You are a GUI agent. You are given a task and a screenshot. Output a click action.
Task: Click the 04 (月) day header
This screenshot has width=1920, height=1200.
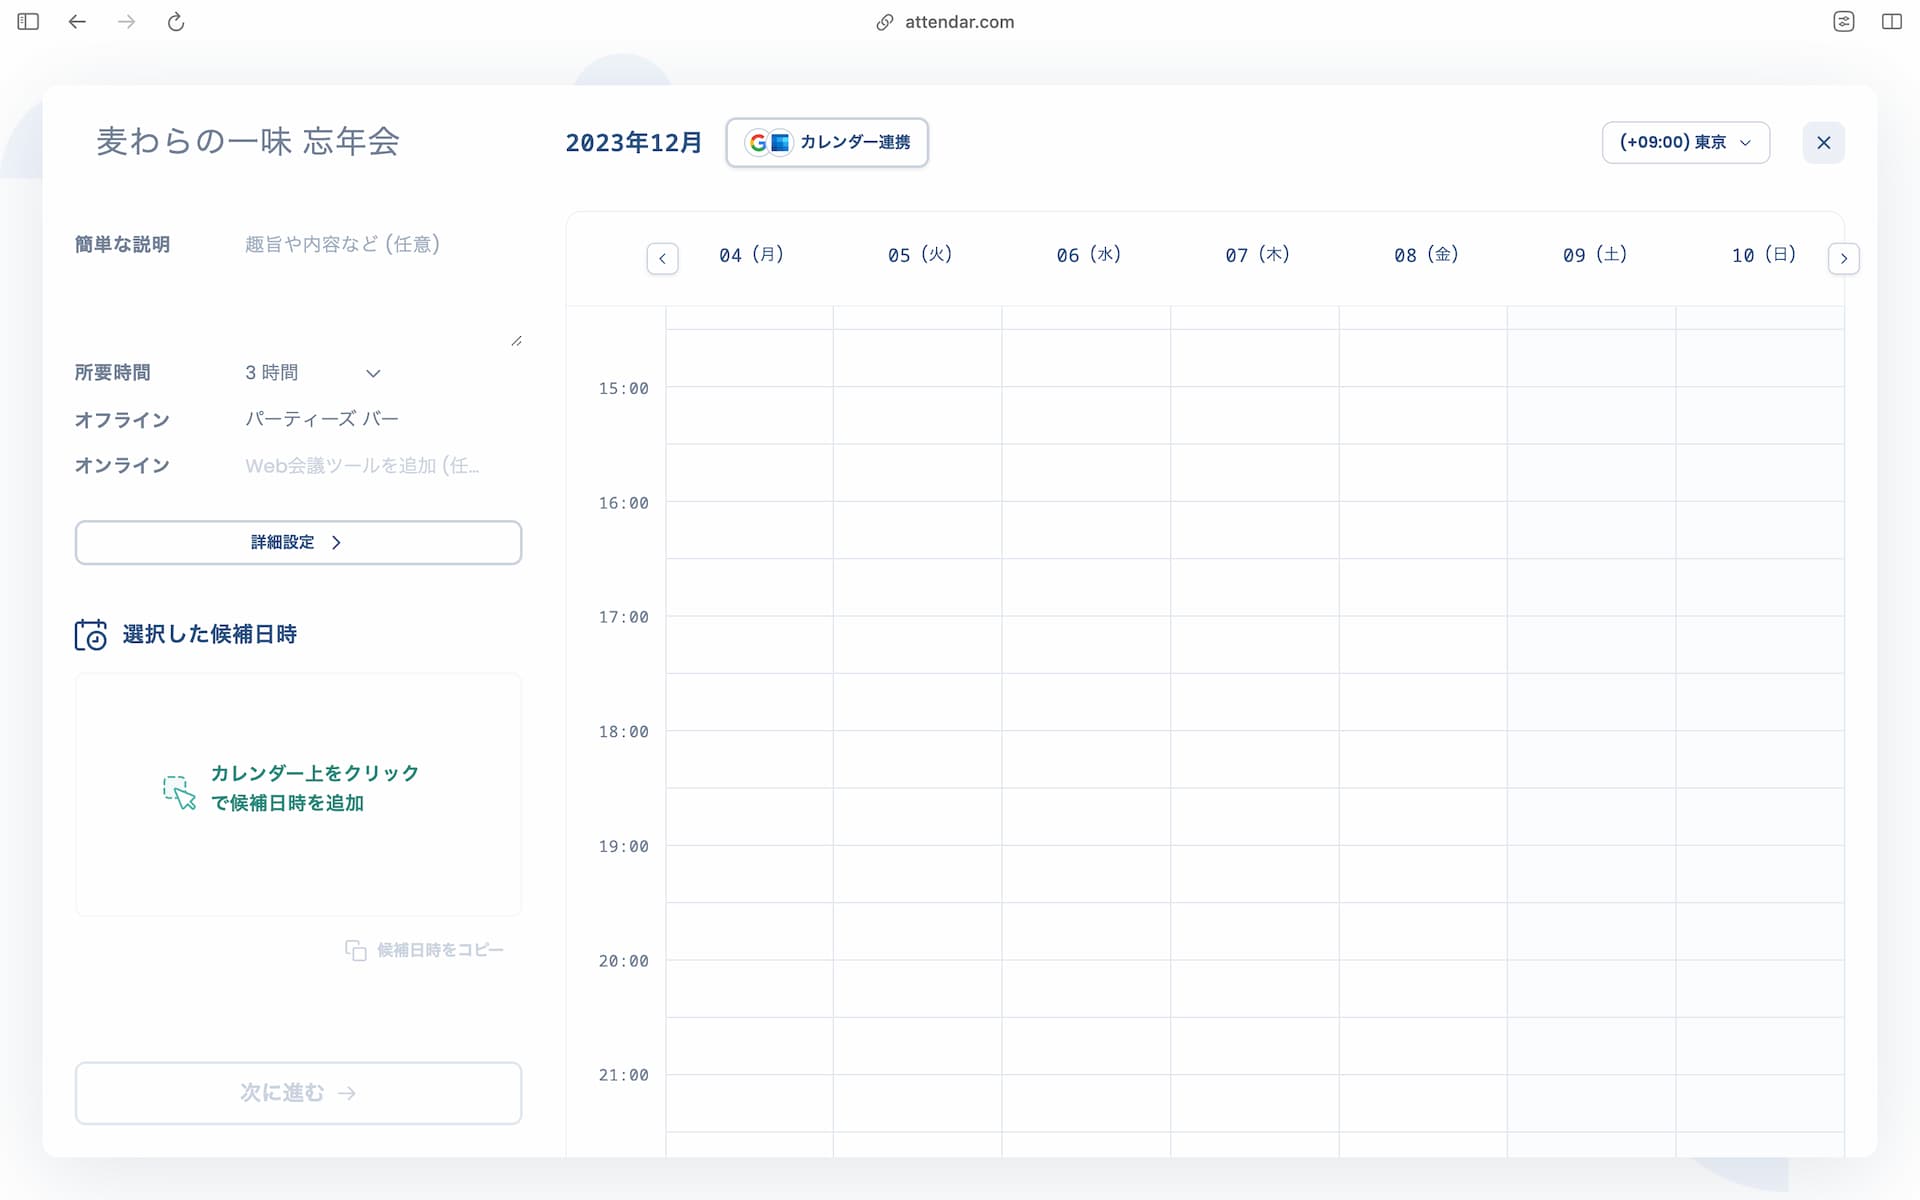751,255
